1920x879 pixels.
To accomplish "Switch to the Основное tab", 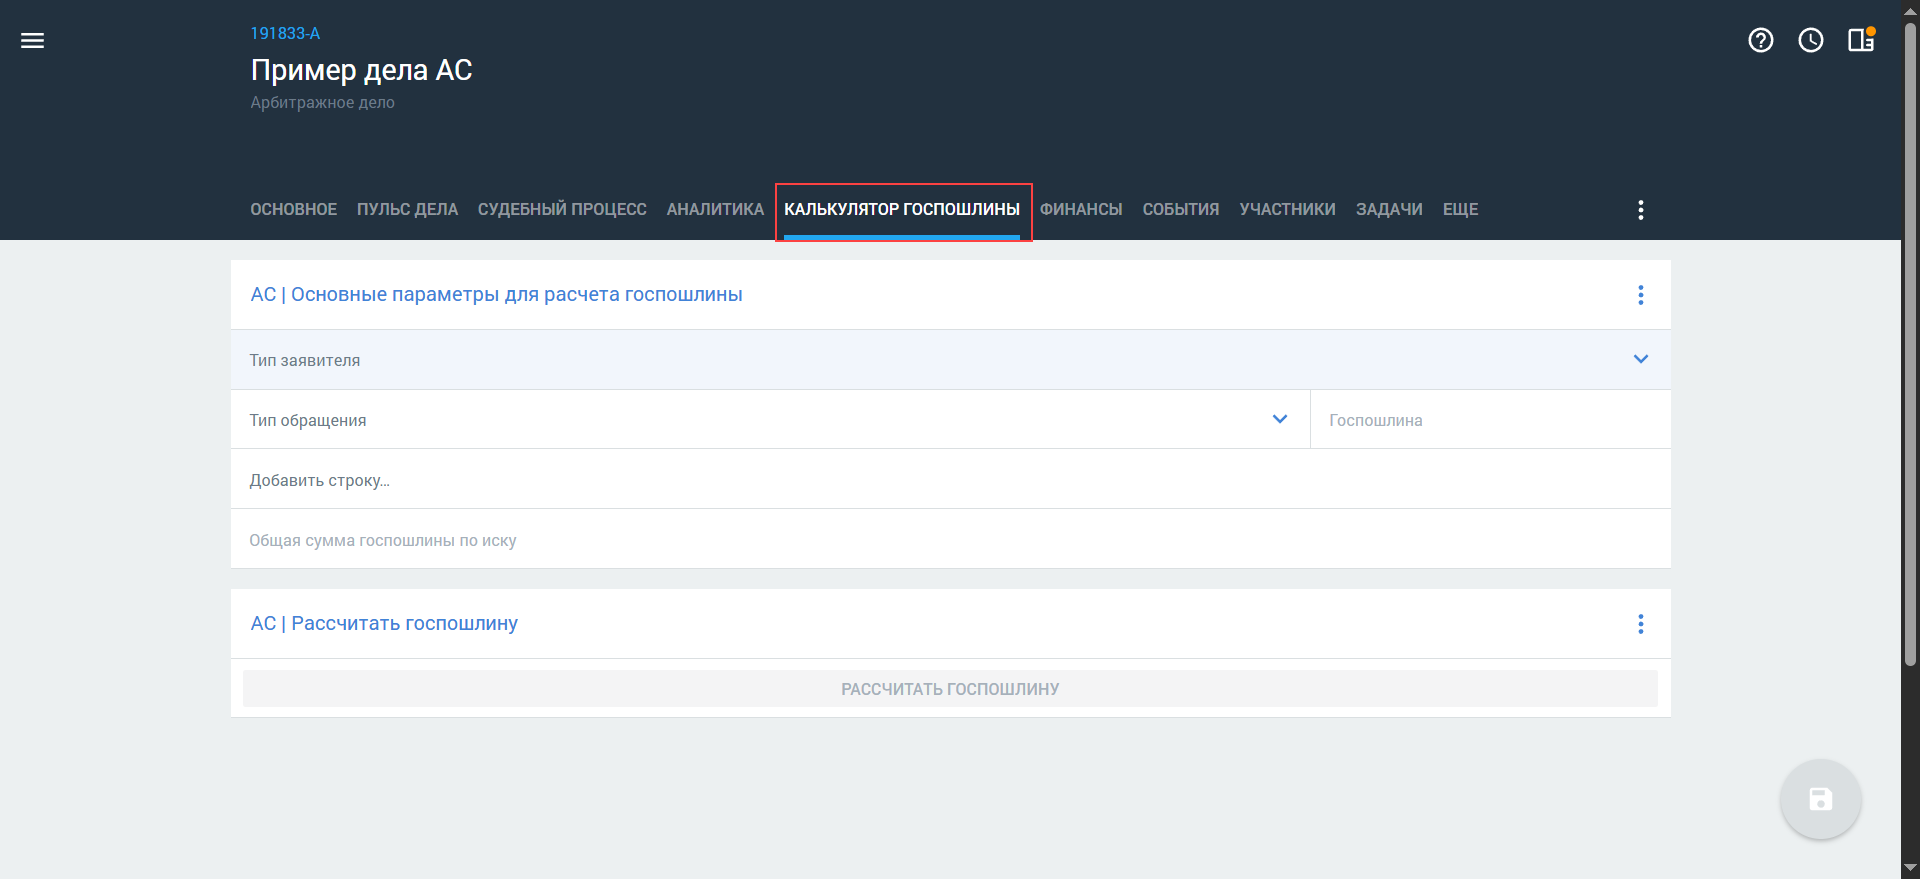I will pyautogui.click(x=293, y=210).
